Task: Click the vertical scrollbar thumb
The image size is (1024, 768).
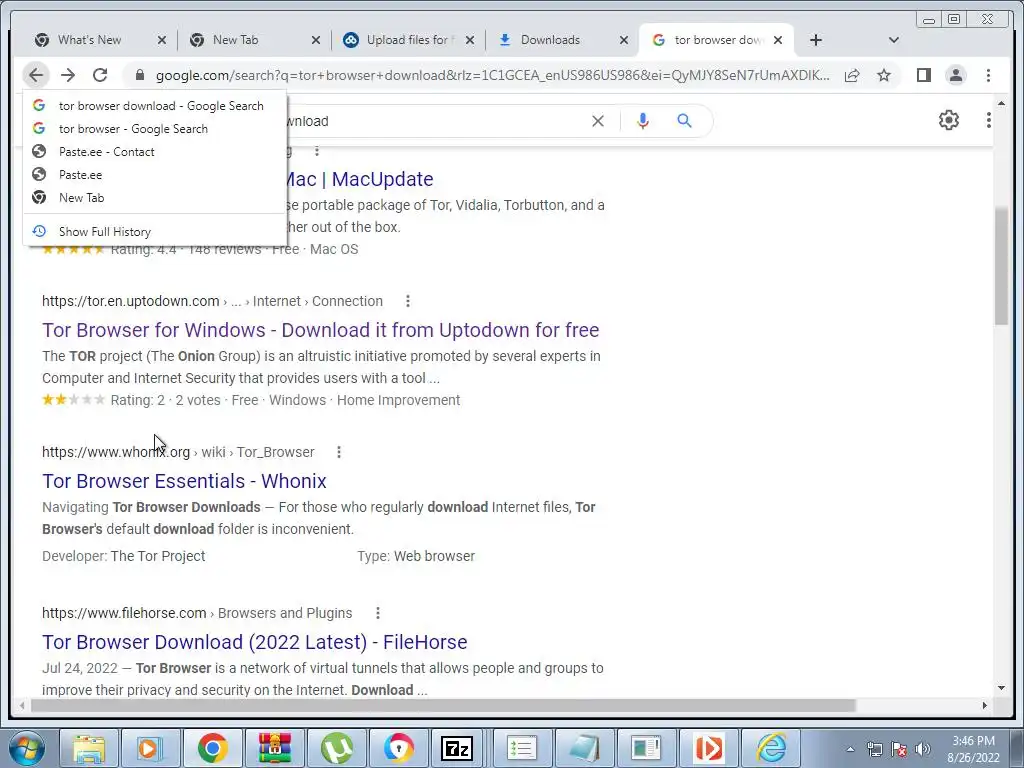Action: point(1001,264)
